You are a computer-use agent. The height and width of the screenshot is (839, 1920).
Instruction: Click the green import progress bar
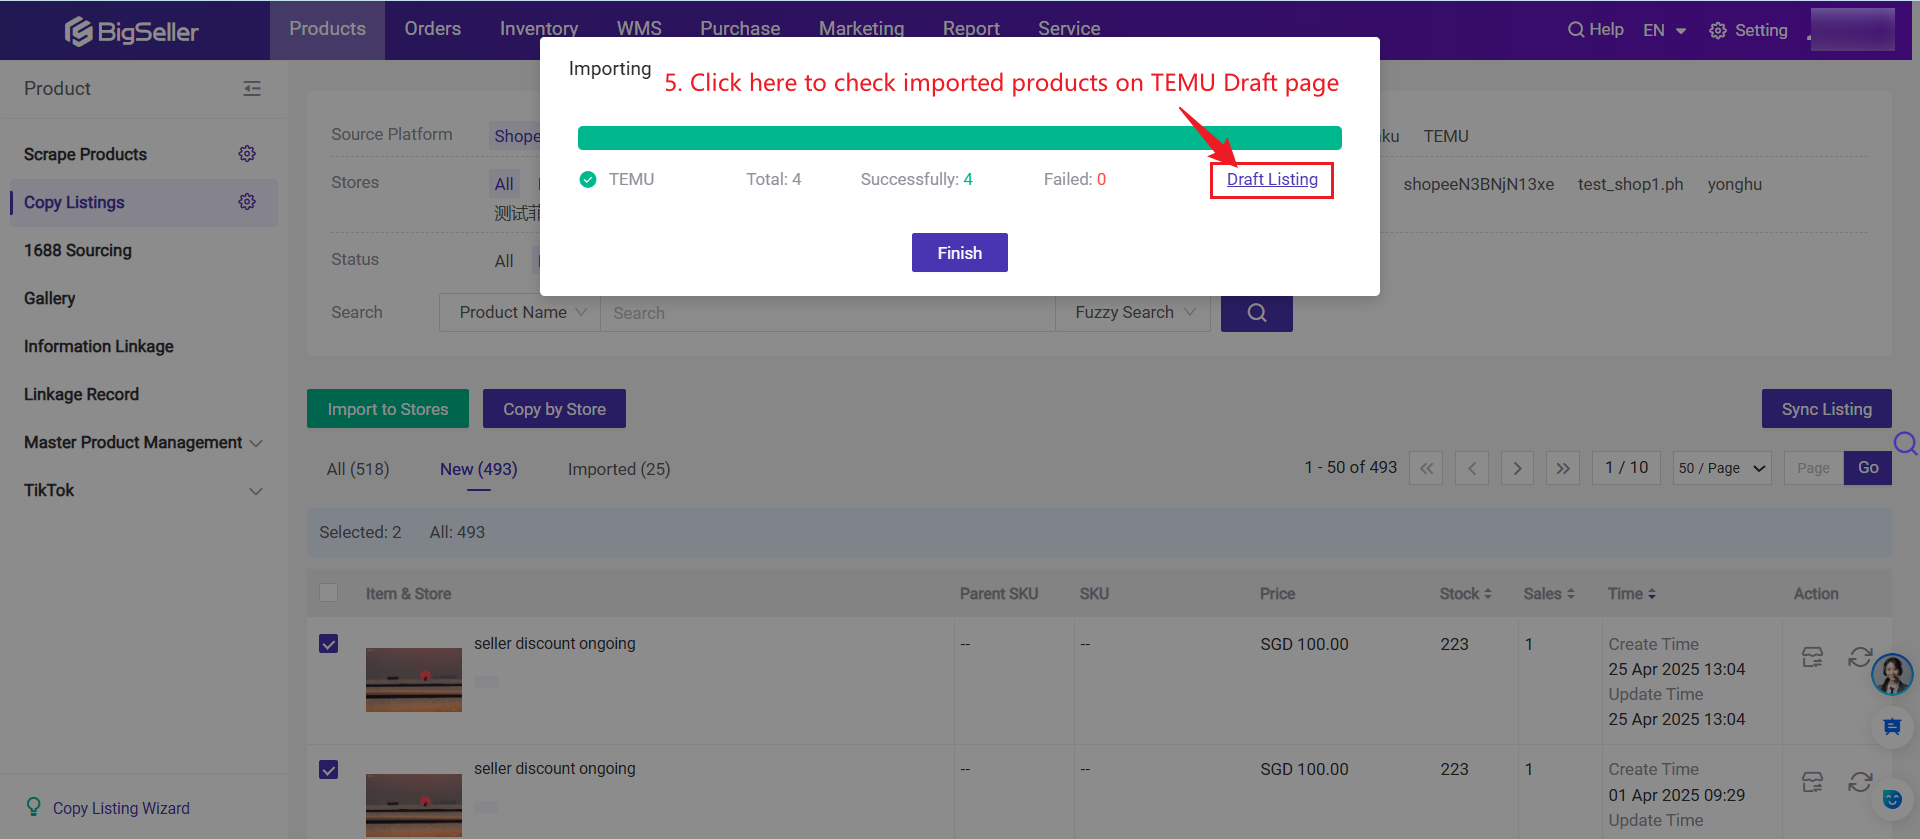[x=960, y=138]
